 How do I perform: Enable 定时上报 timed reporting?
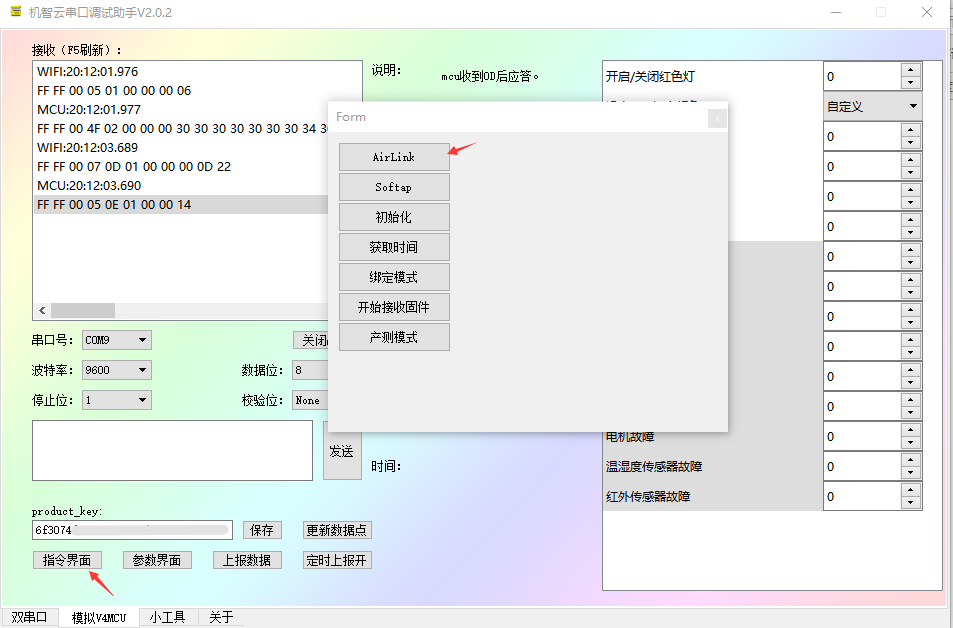point(336,559)
